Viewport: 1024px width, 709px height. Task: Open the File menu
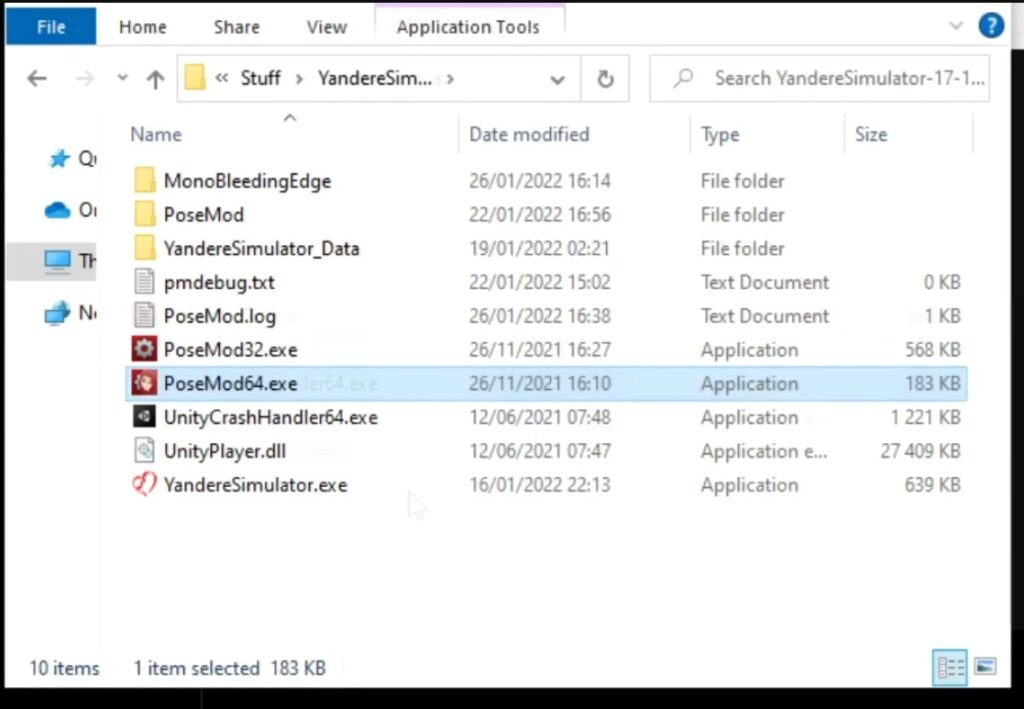click(x=50, y=27)
